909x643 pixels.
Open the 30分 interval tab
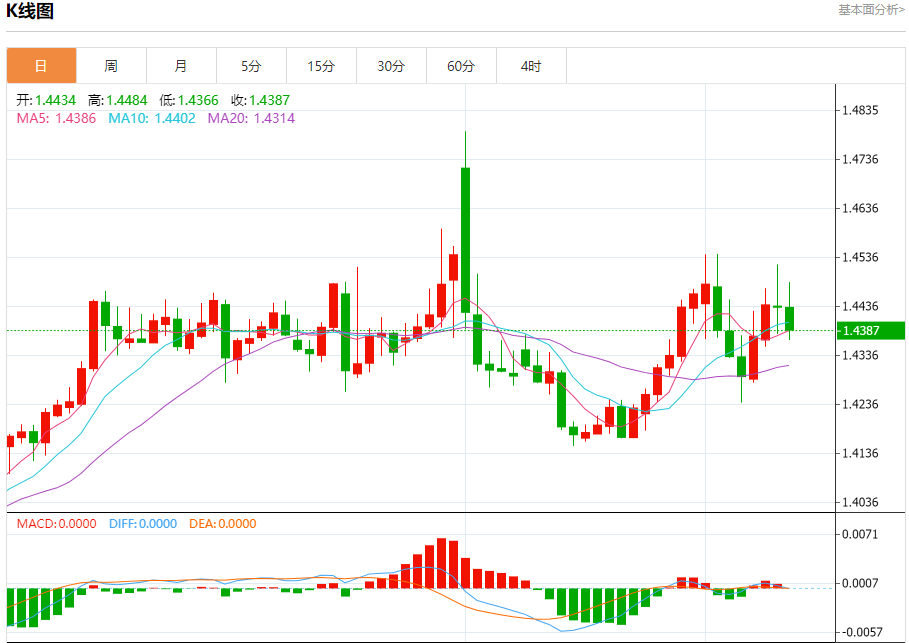391,66
